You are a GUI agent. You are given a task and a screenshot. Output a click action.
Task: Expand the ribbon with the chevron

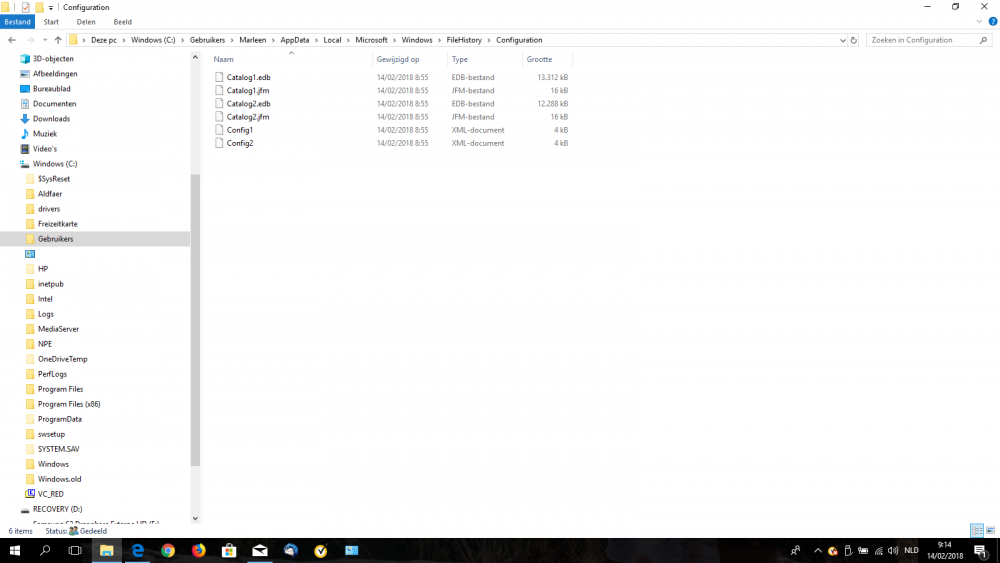(979, 22)
